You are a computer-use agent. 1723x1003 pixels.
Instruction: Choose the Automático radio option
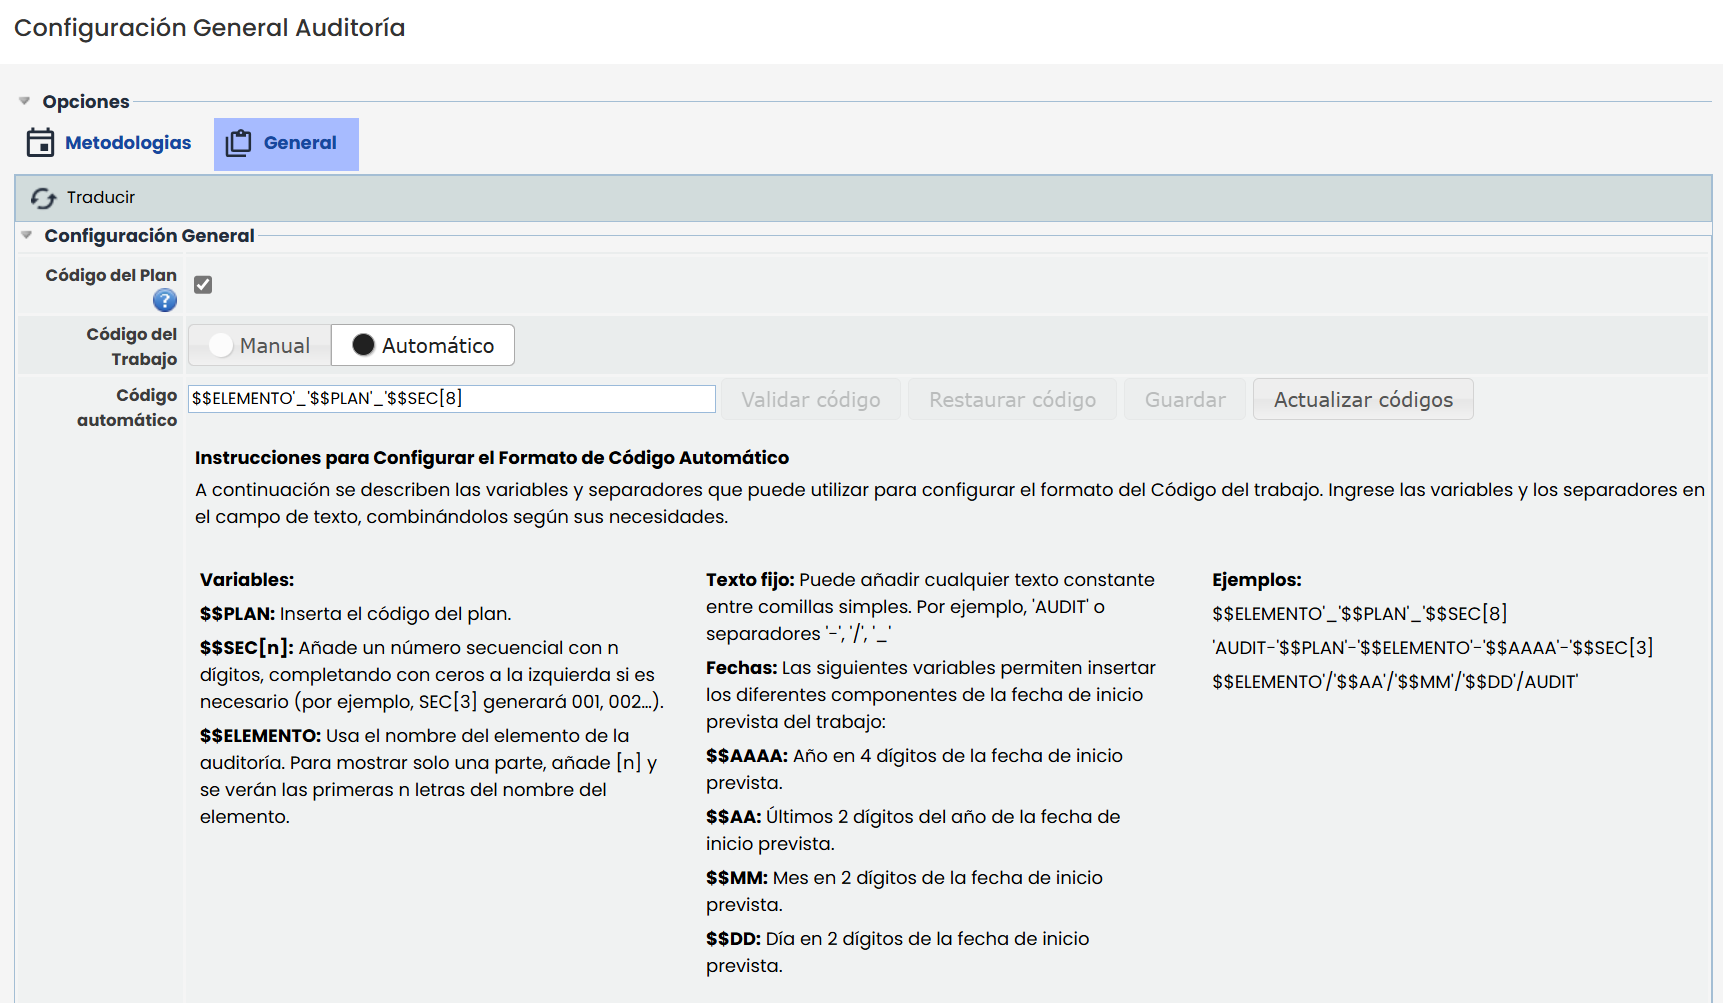tap(423, 345)
